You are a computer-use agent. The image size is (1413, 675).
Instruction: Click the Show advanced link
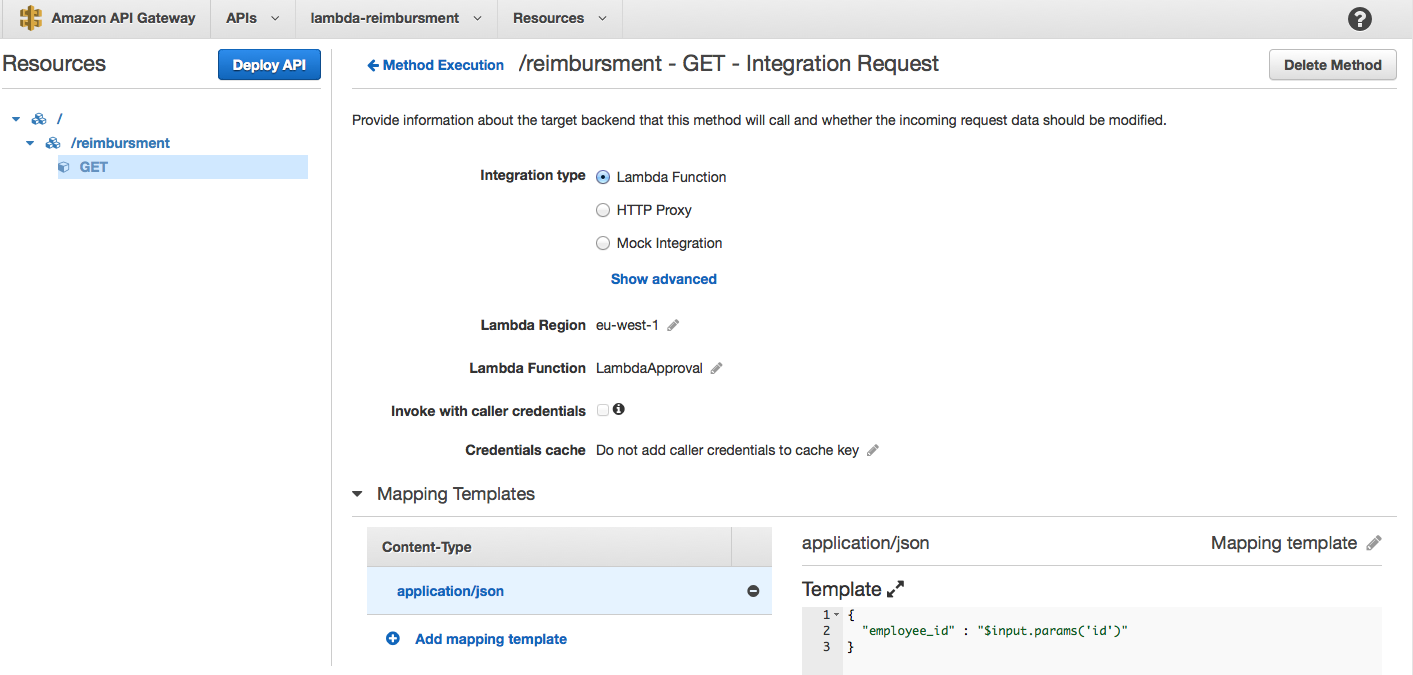[663, 279]
